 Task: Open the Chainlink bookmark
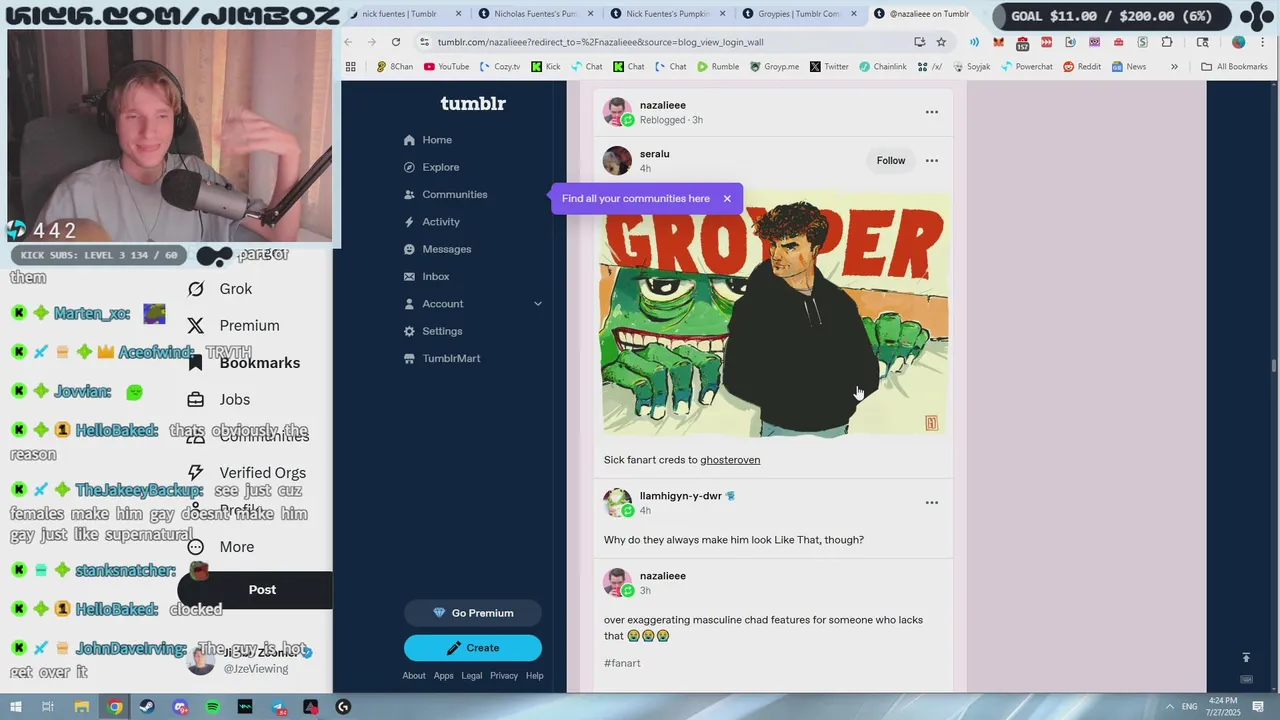[882, 67]
